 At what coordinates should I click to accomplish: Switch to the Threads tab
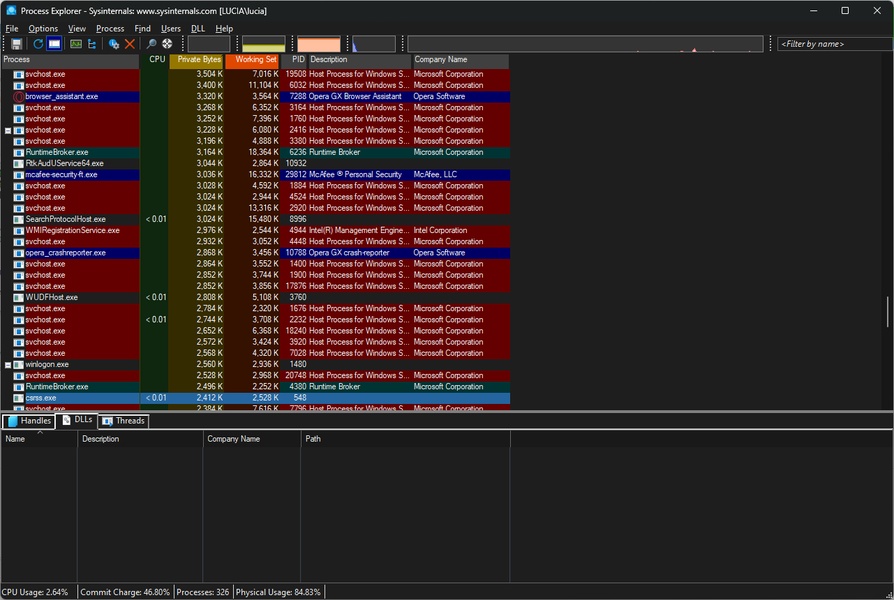pos(124,421)
